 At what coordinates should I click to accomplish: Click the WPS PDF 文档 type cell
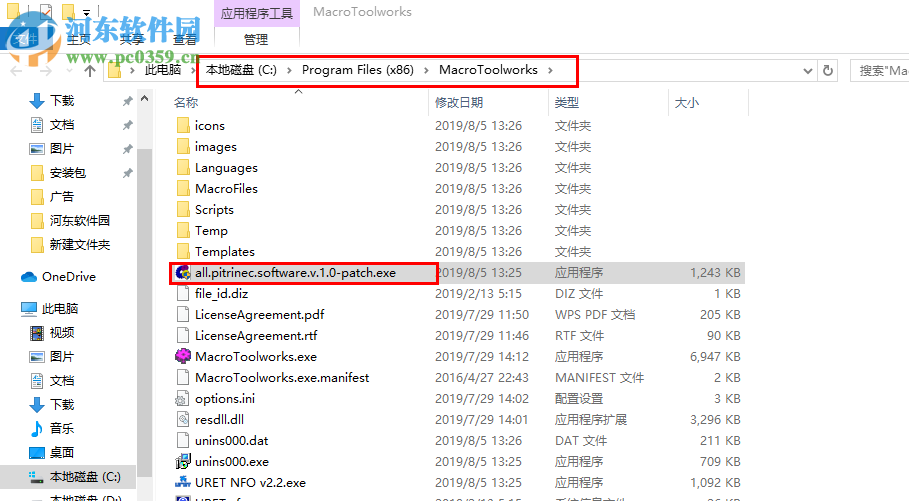[595, 315]
